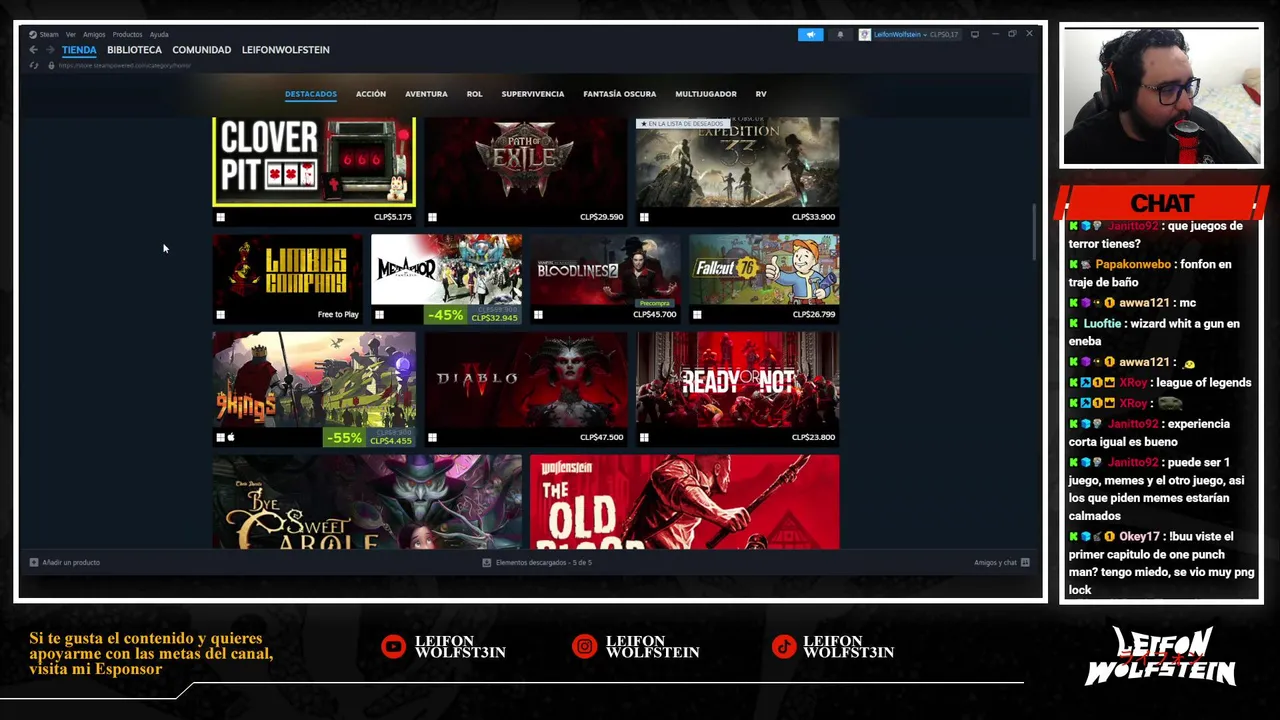Screen dimensions: 1280x720
Task: Select the AVENTURA category tab
Action: pos(426,94)
